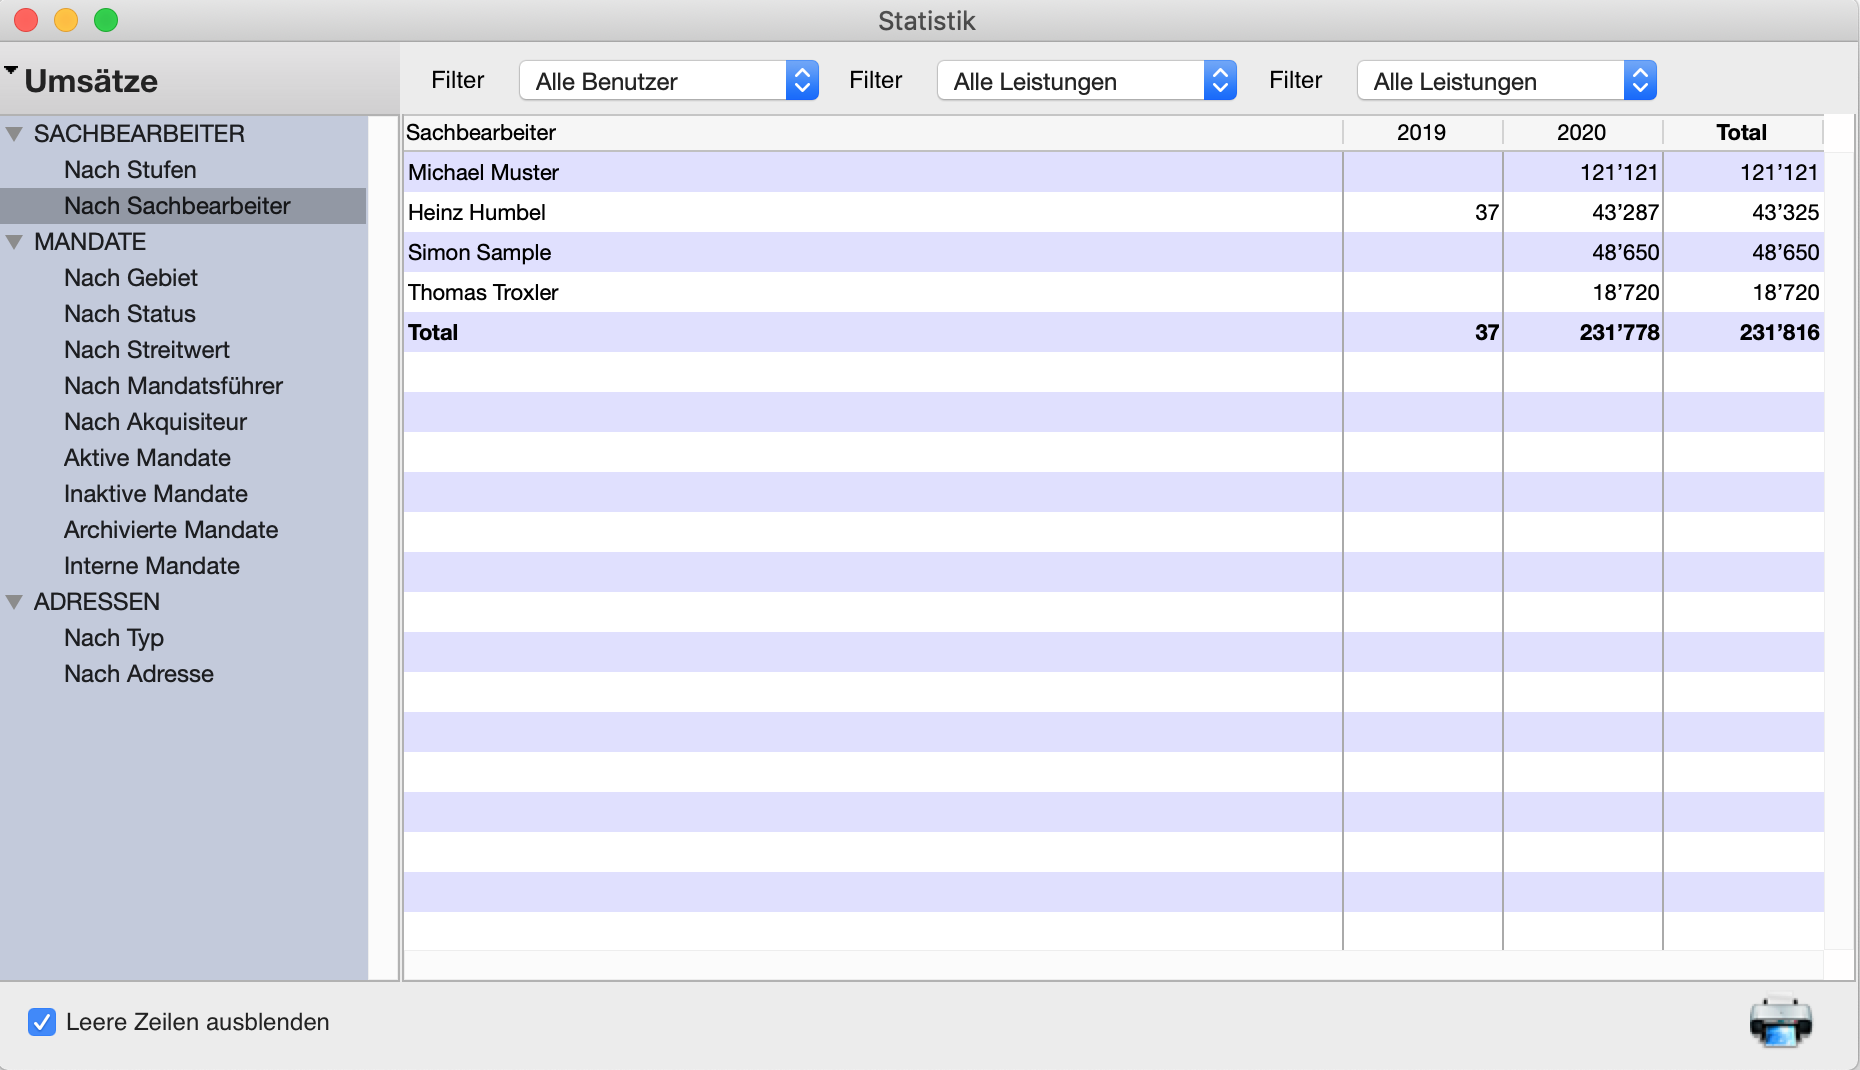Collapse the ADRESSEN tree group

[14, 602]
